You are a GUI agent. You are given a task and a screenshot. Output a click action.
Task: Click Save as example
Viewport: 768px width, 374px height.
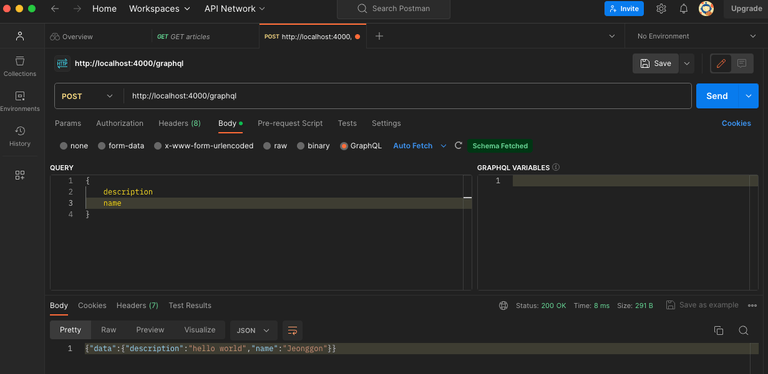[702, 305]
